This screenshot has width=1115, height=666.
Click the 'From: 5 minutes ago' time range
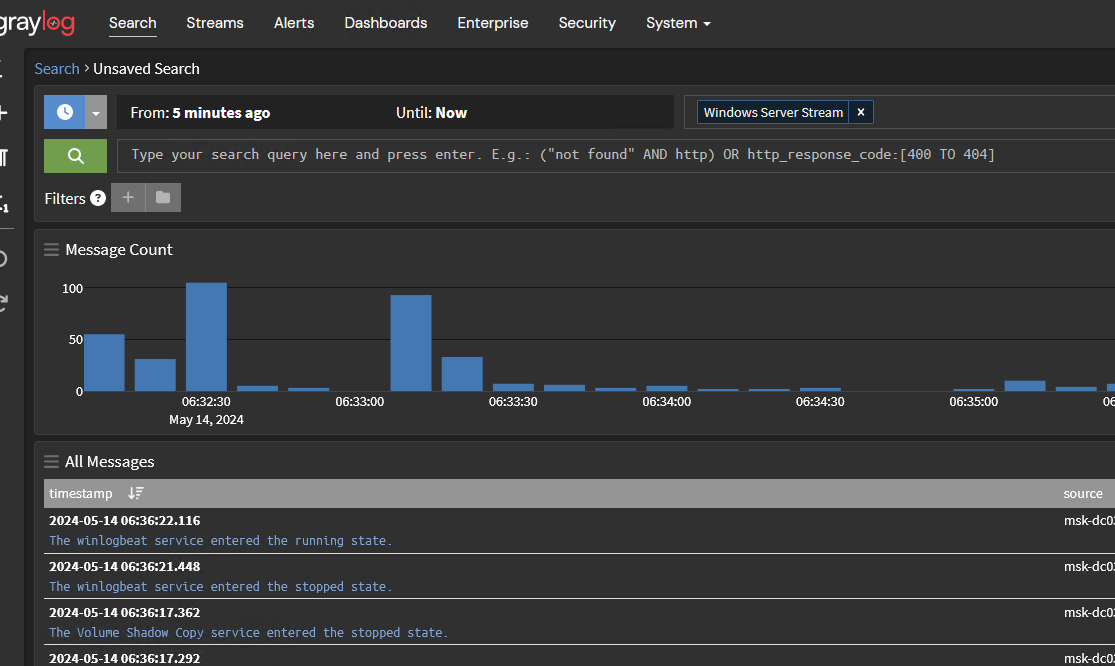[200, 113]
